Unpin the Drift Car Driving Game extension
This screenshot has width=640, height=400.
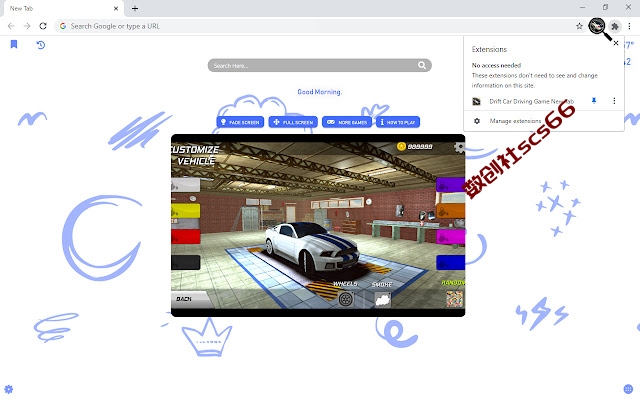coord(594,101)
